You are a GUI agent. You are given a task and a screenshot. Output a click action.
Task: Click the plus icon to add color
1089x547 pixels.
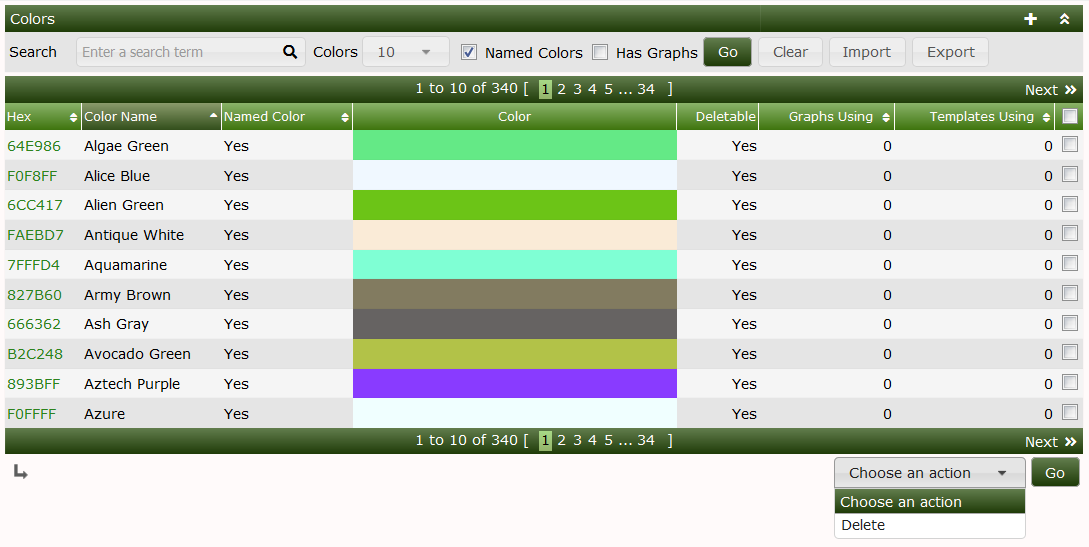(1031, 19)
